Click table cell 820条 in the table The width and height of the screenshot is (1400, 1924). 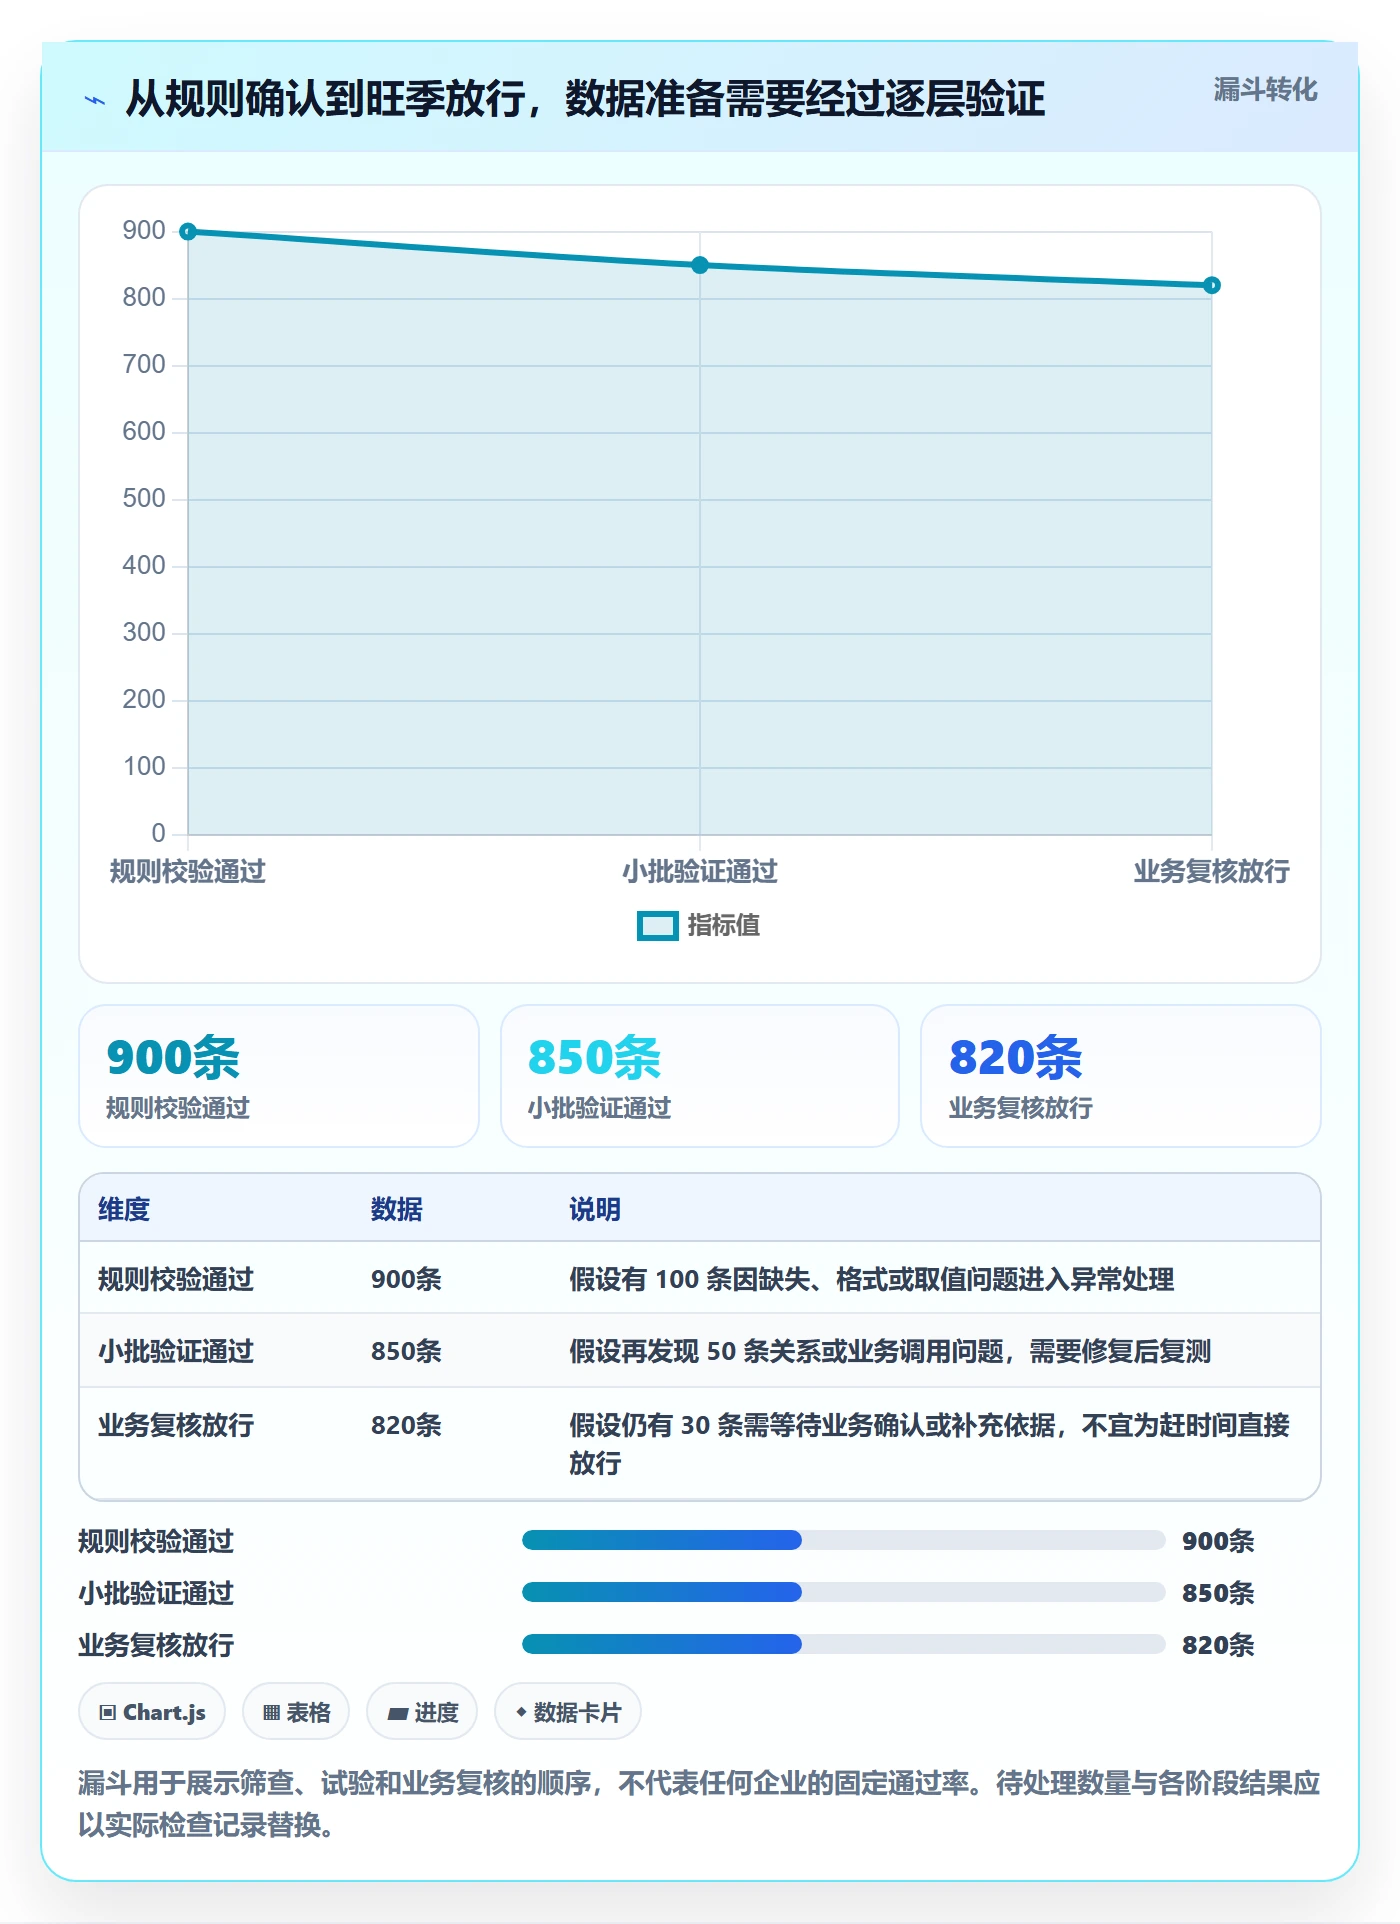(406, 1426)
